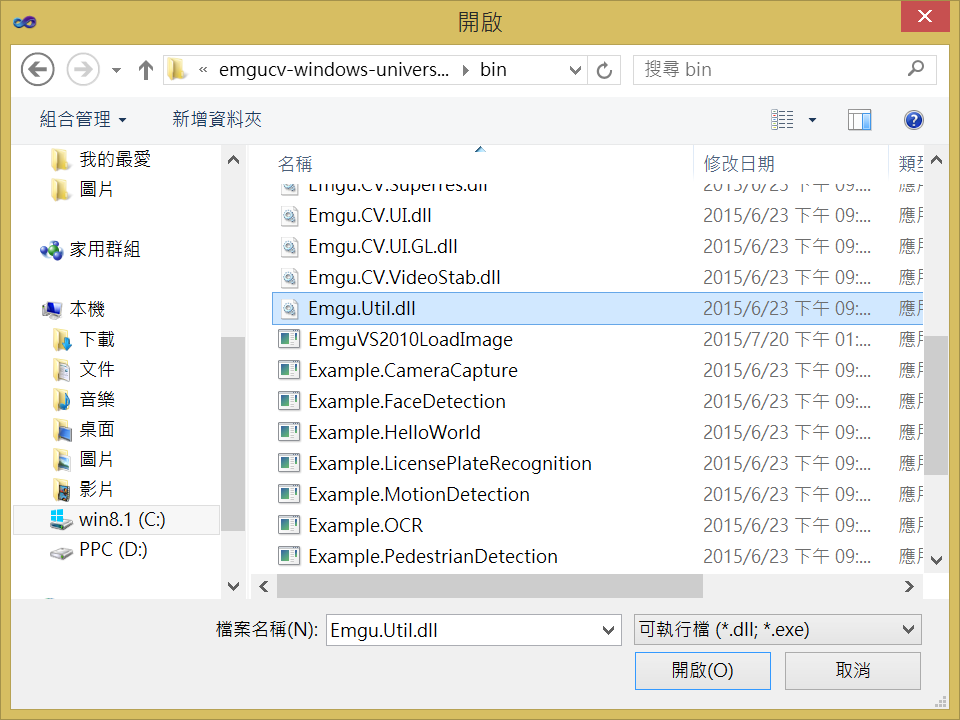The image size is (960, 720).
Task: Select 我的最愛 in navigation pane
Action: pos(114,159)
